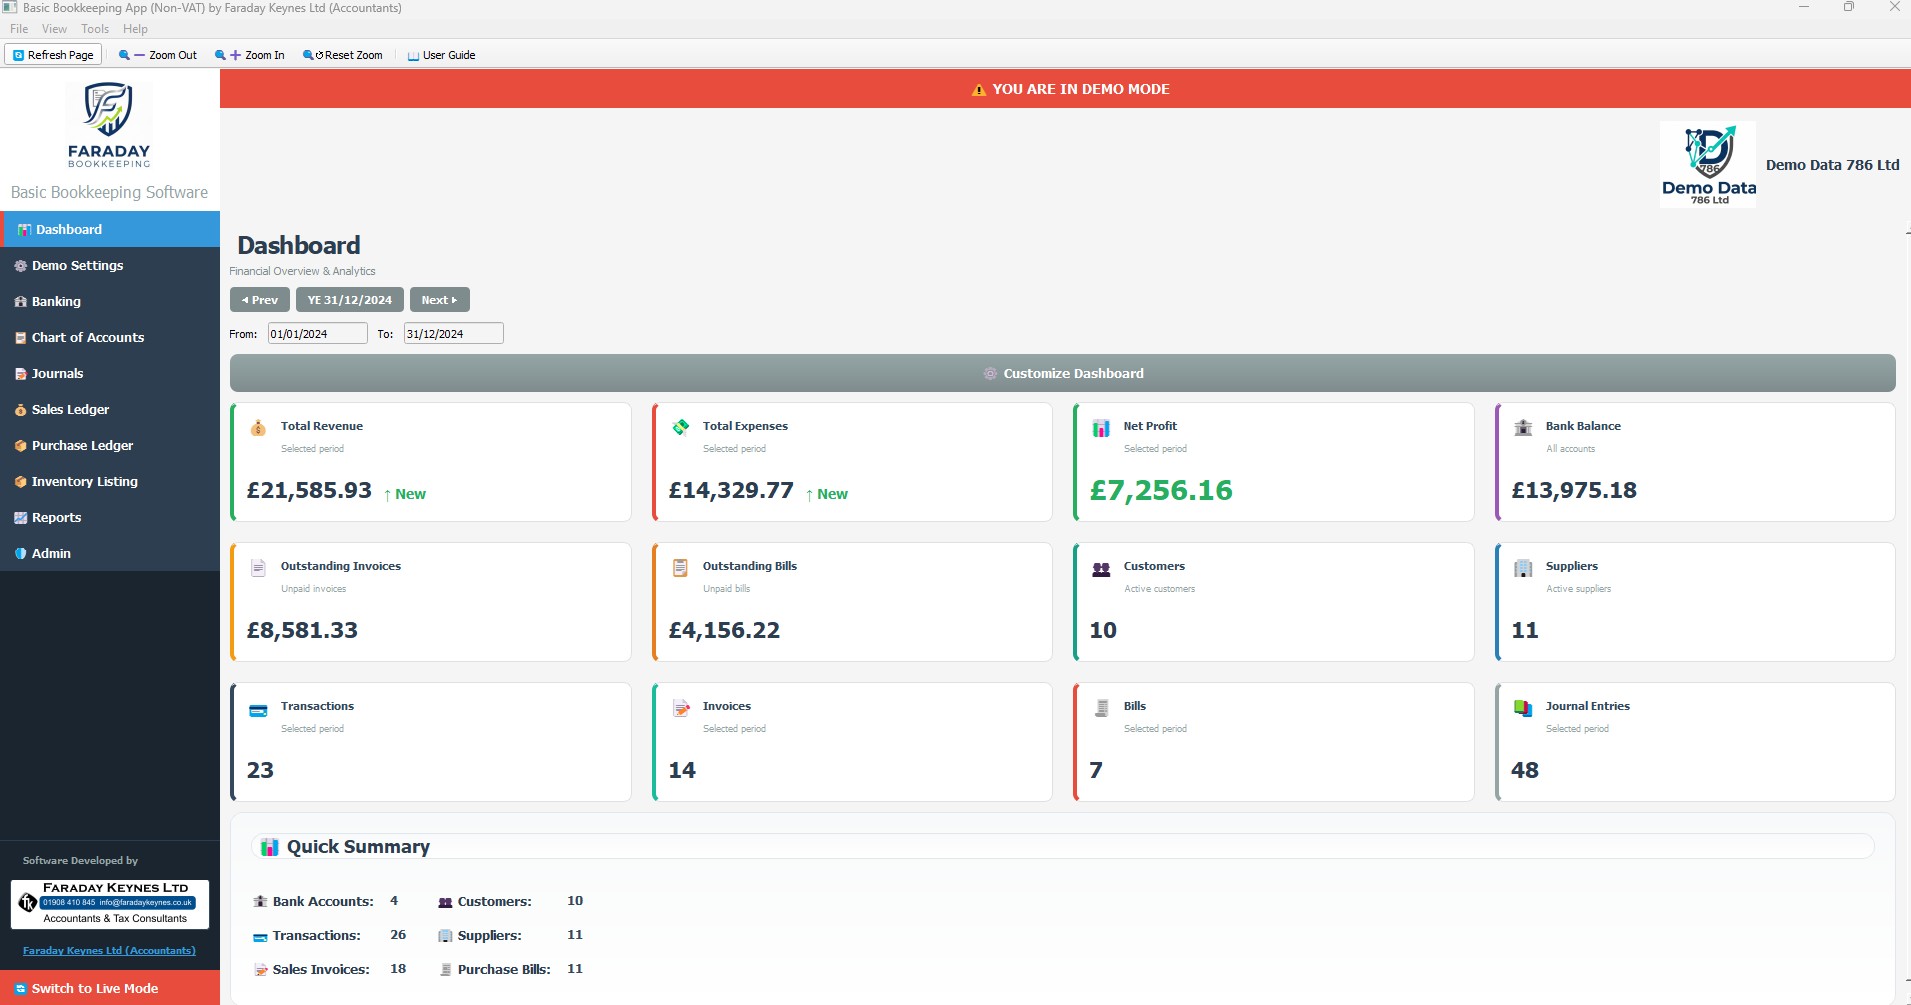Image resolution: width=1911 pixels, height=1005 pixels.
Task: Open the Purchase Ledger section
Action: tap(82, 445)
